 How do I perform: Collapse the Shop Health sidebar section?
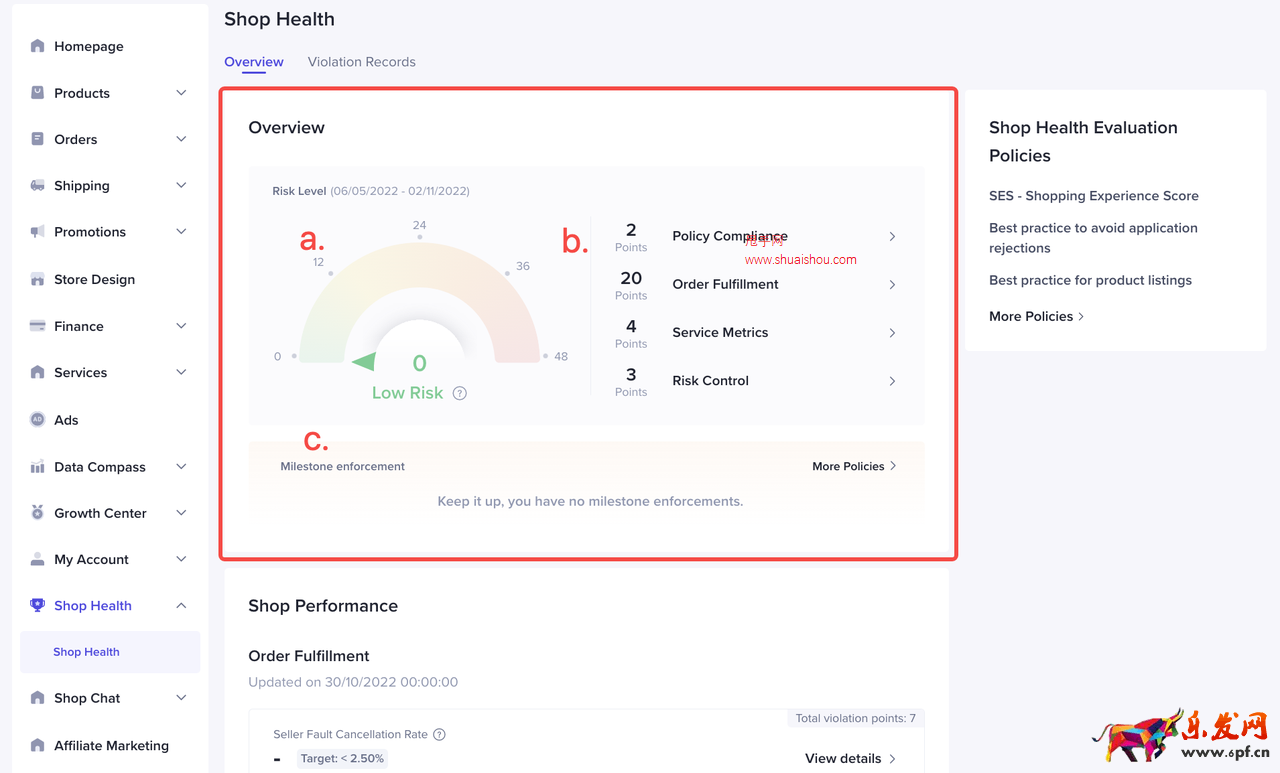(181, 605)
